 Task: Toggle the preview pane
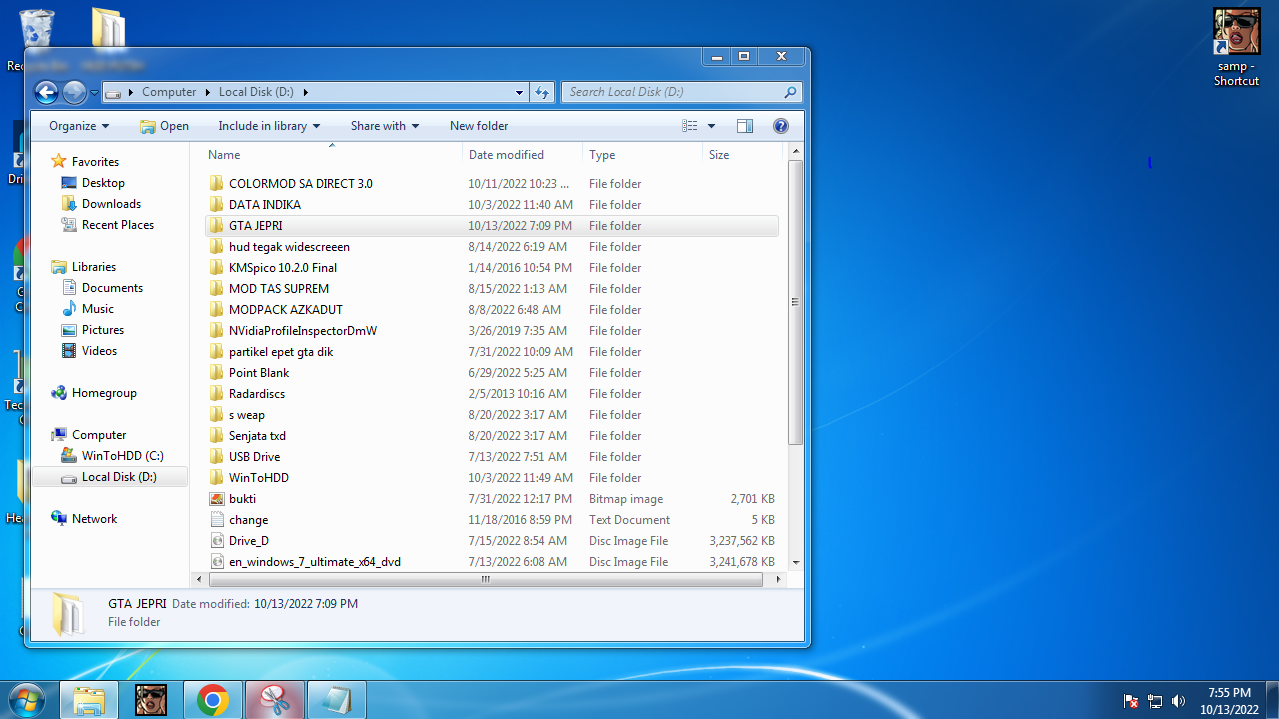coord(745,126)
